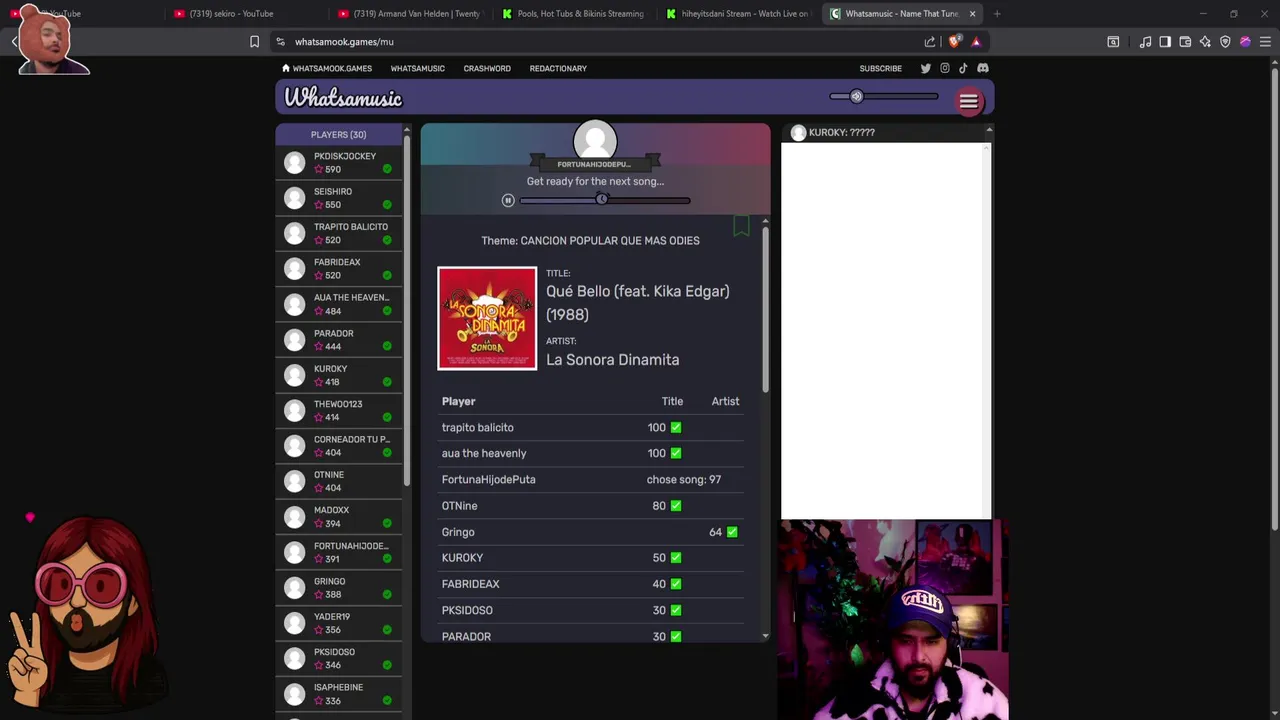The height and width of the screenshot is (720, 1280).
Task: Select CORNEADOR TU P... in the players list
Action: point(339,446)
